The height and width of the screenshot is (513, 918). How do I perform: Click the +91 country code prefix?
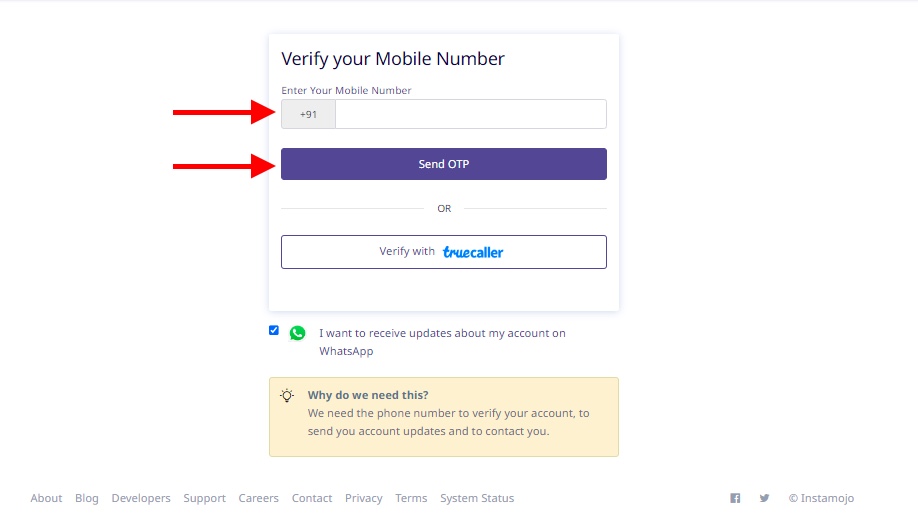[x=309, y=114]
